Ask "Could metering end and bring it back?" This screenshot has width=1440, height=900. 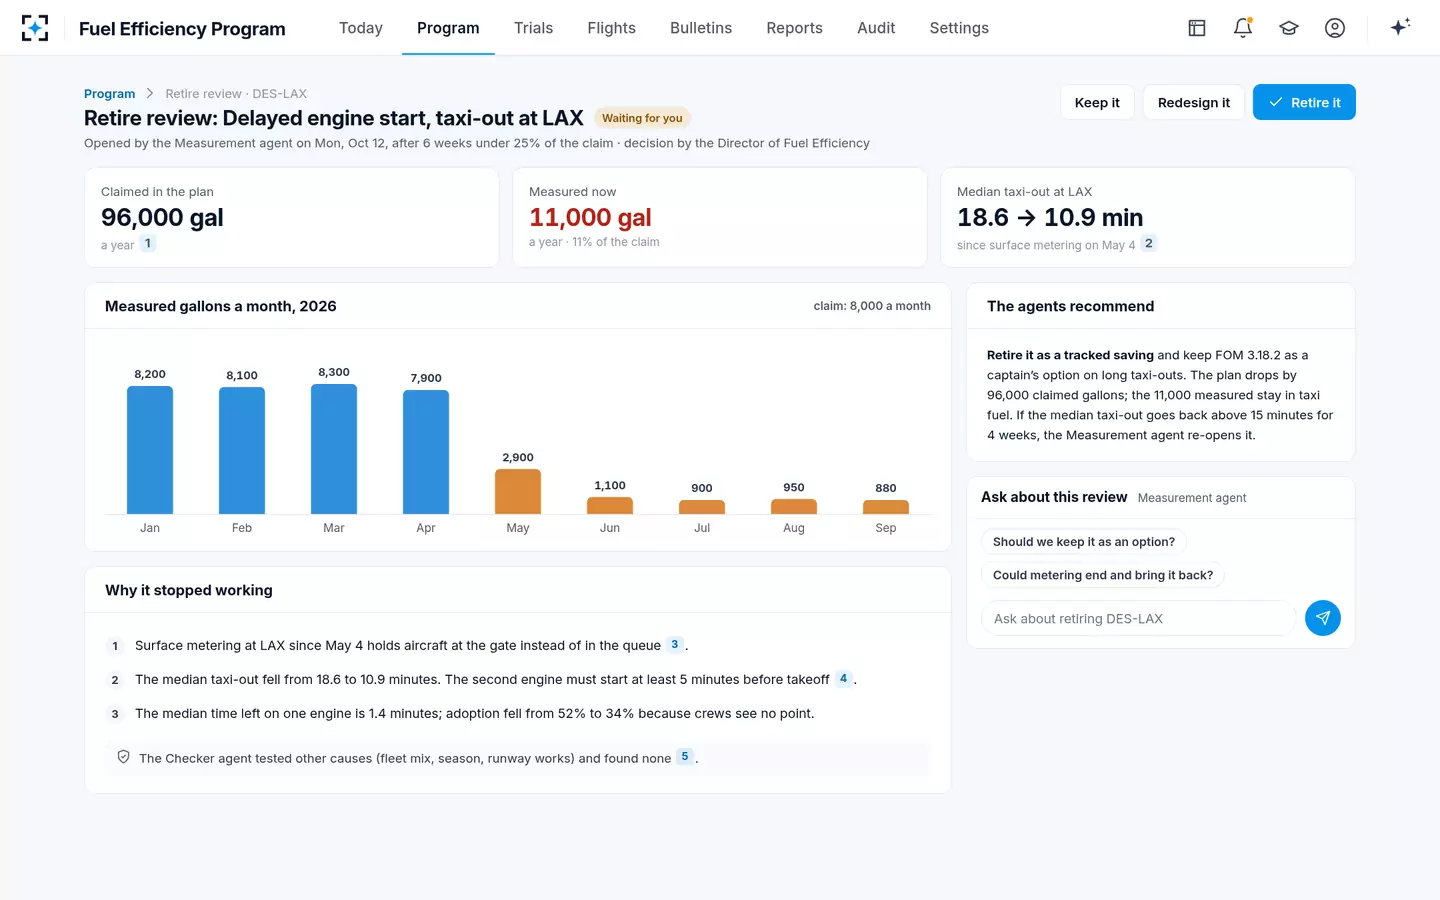tap(1103, 575)
